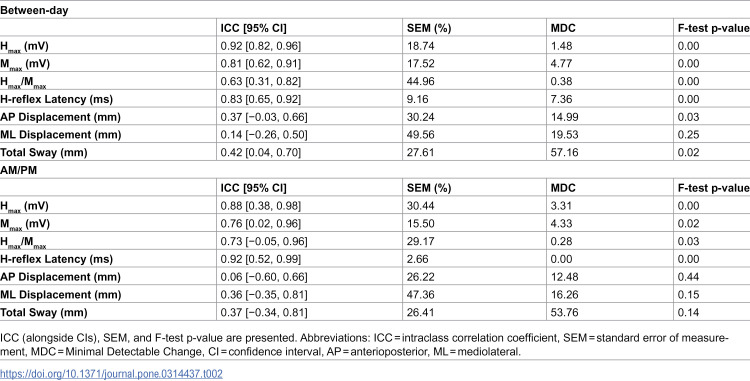
Task: Click the Between-day ML Displacement row label
Action: (x=60, y=135)
